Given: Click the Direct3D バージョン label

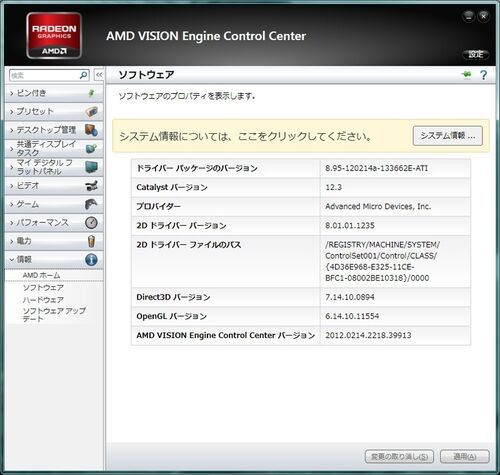Looking at the screenshot, I should click(x=173, y=297).
